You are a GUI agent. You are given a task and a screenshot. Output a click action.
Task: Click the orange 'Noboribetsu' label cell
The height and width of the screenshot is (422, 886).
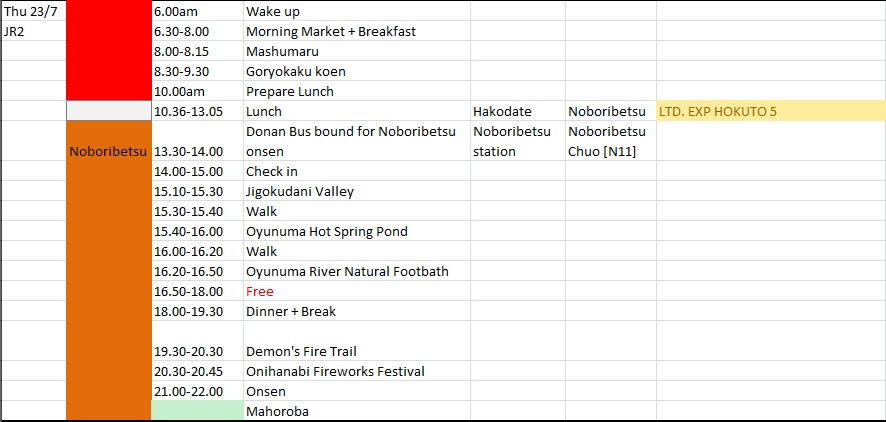[x=108, y=151]
